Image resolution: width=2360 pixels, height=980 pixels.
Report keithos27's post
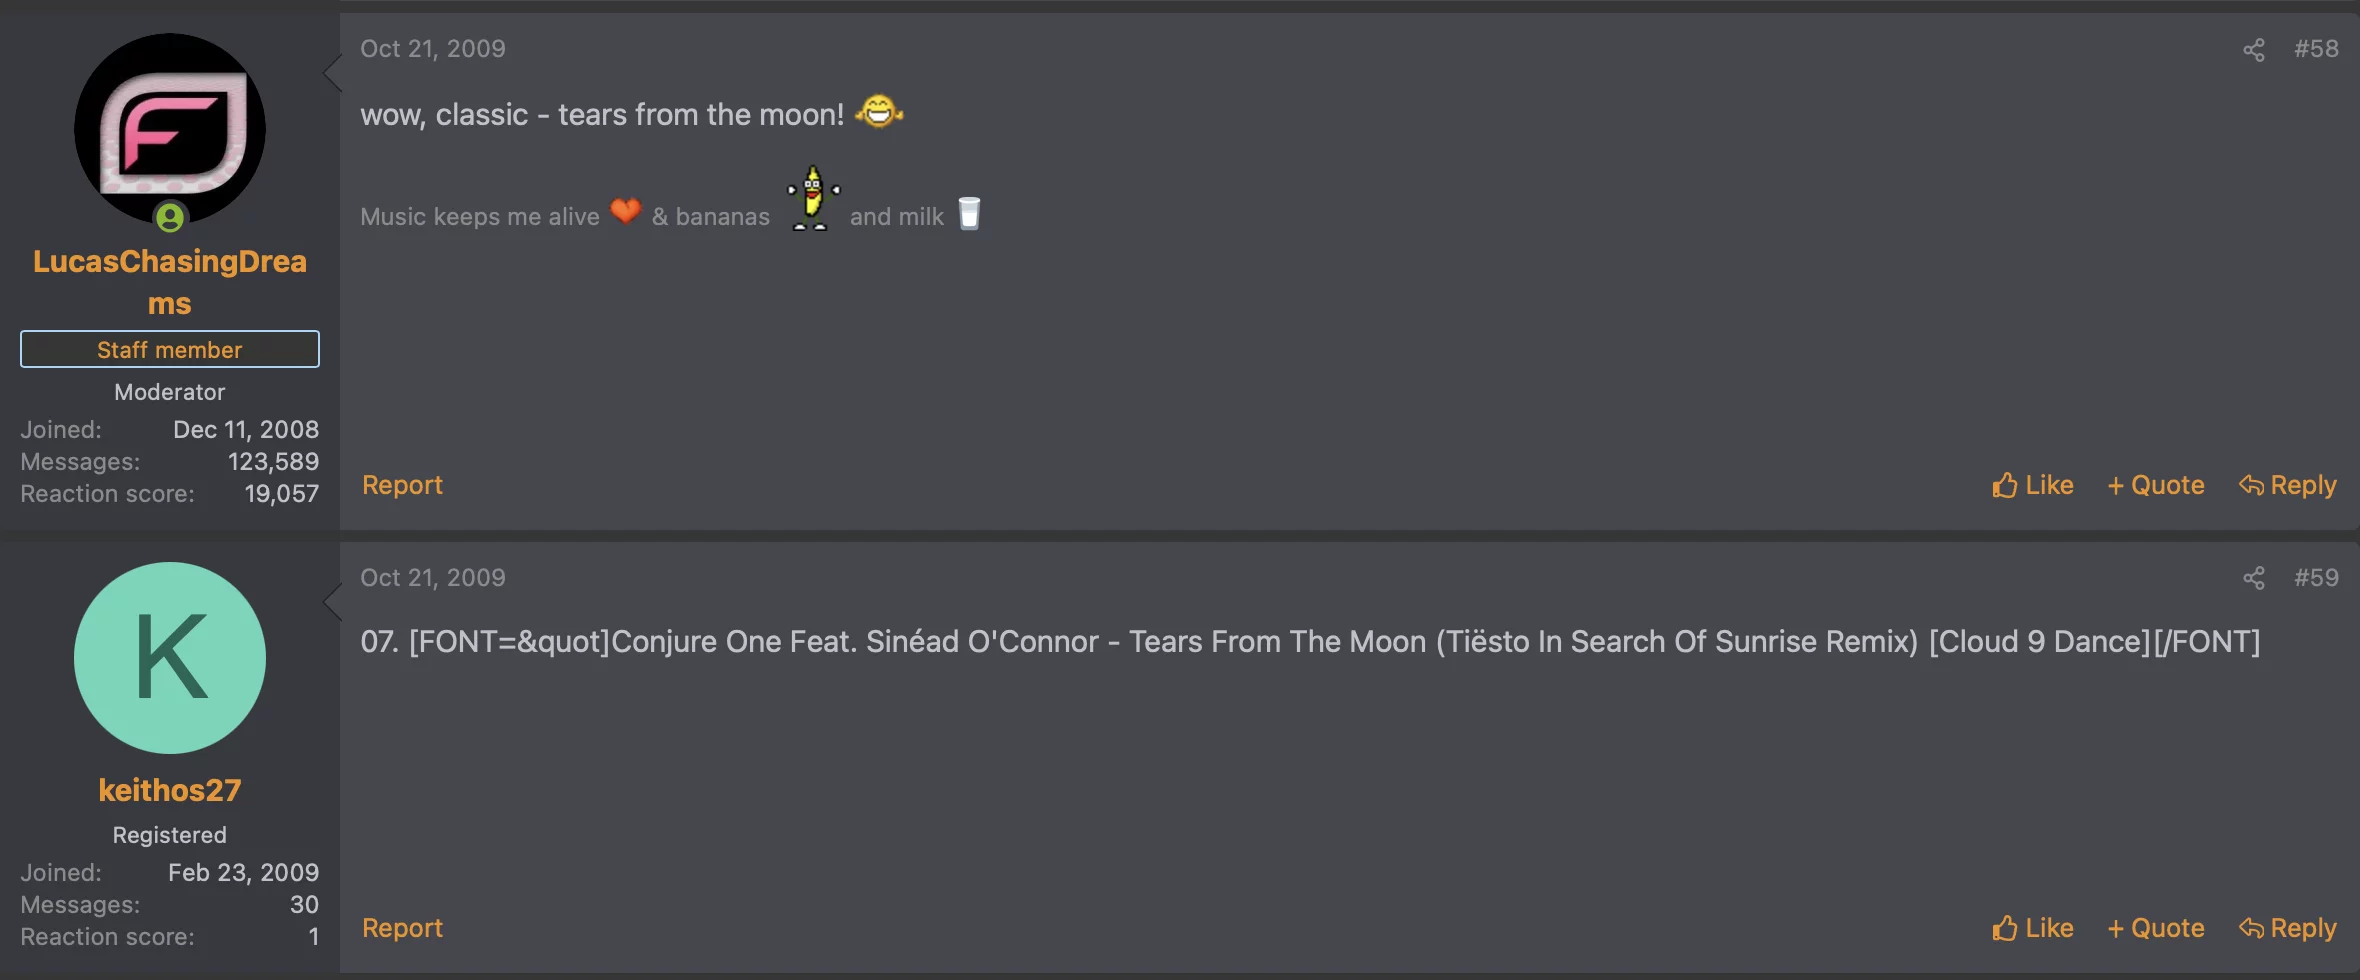click(x=402, y=928)
